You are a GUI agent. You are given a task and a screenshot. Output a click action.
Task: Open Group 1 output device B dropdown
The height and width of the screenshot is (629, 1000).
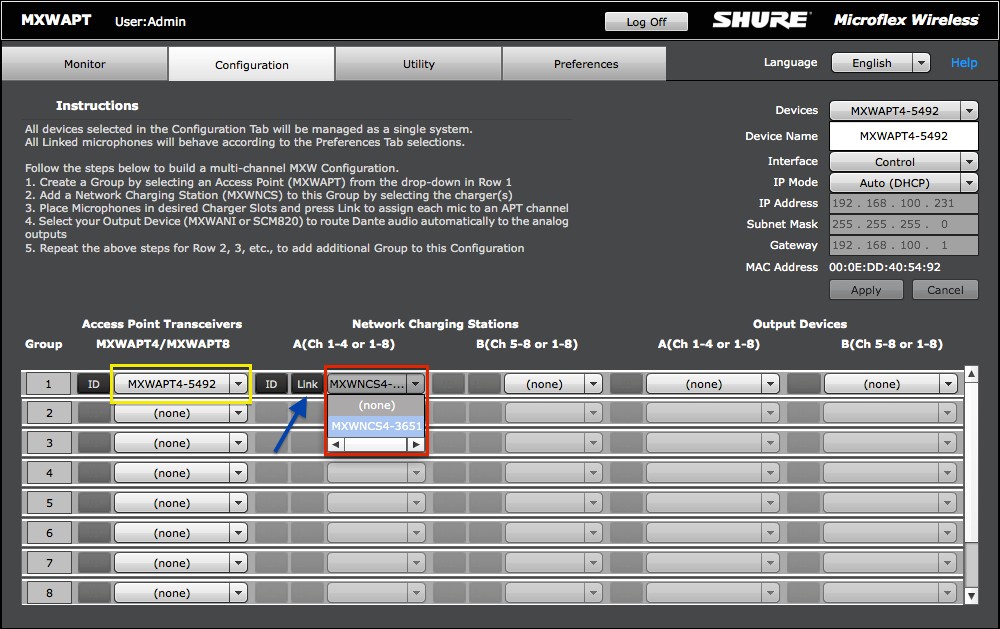(x=890, y=384)
